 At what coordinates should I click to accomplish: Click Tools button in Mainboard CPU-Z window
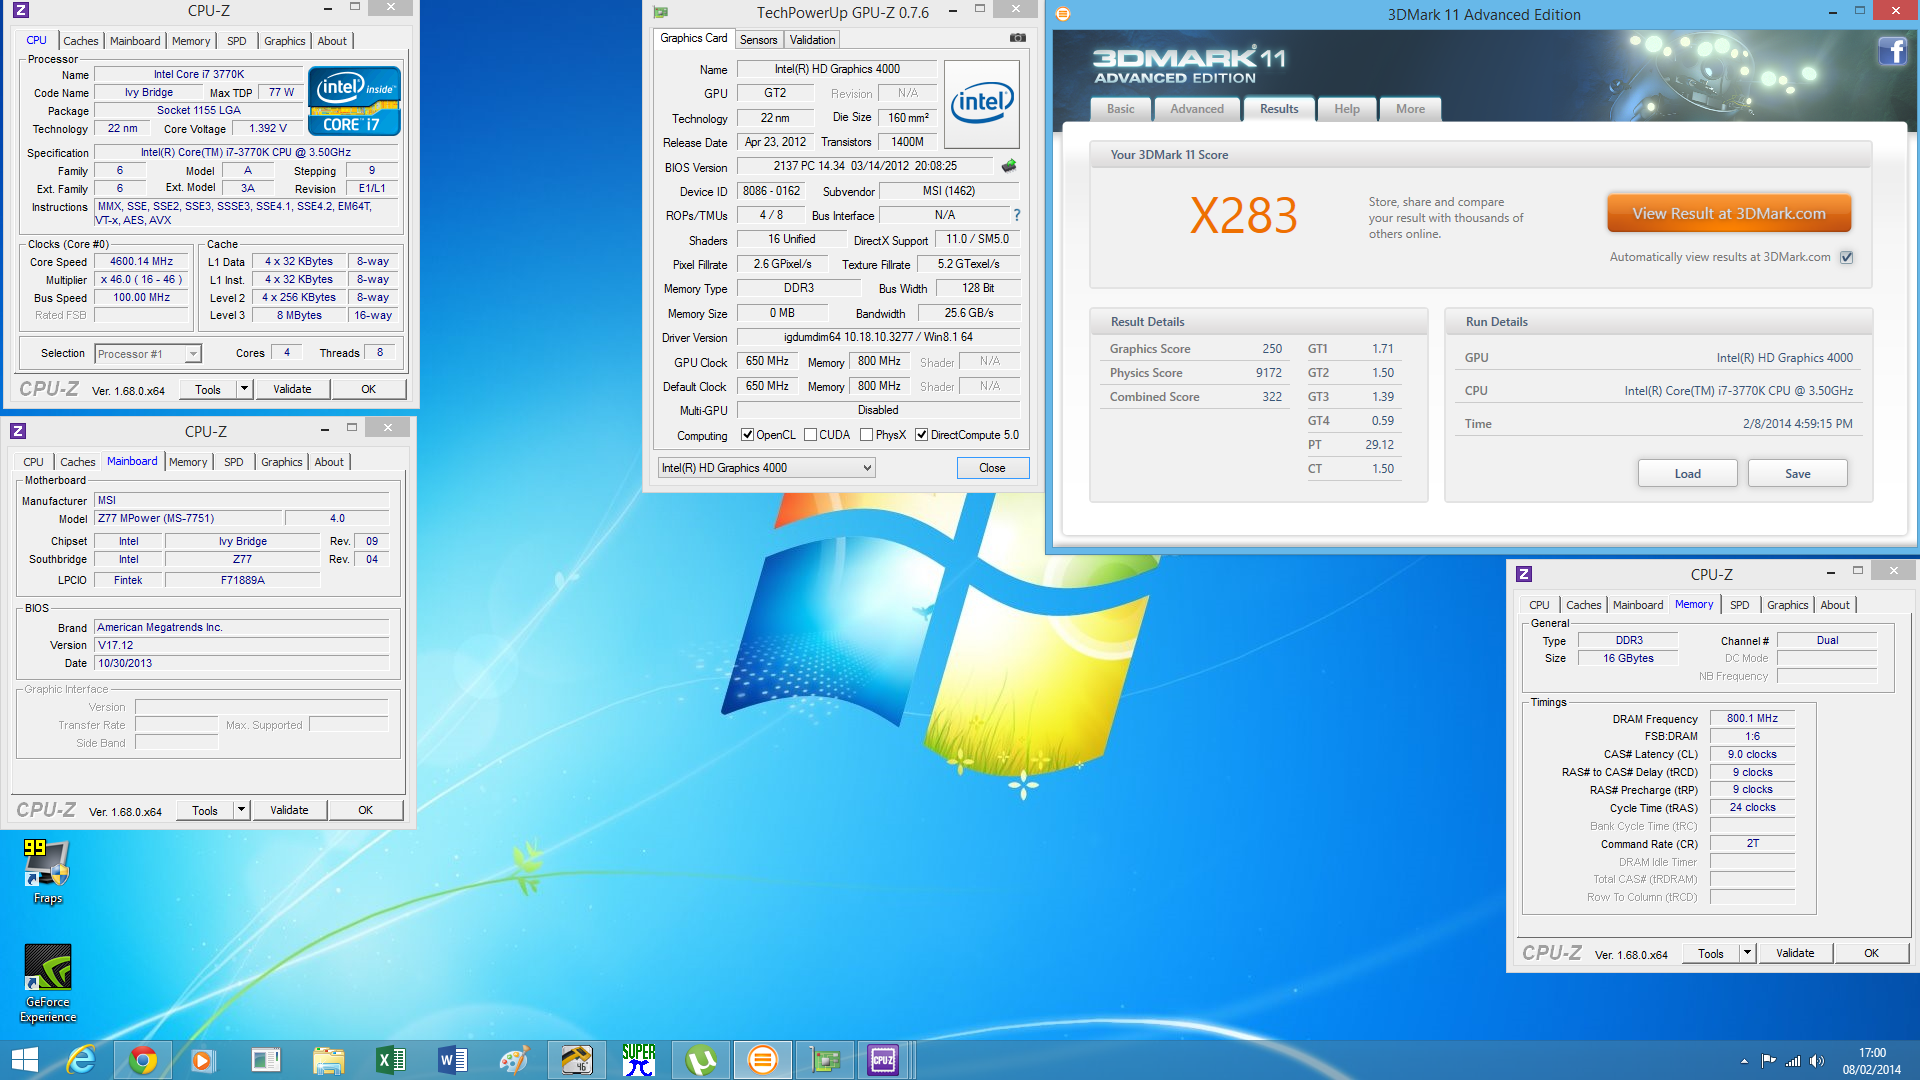click(205, 810)
